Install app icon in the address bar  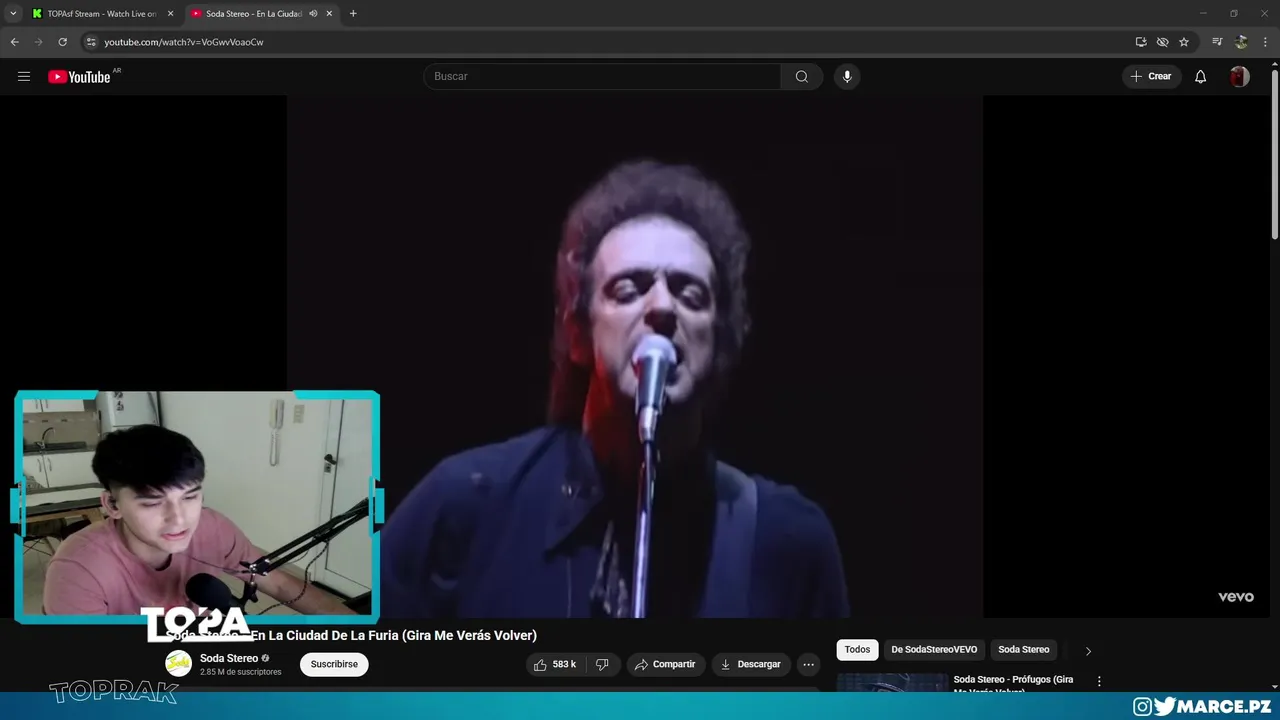coord(1141,42)
